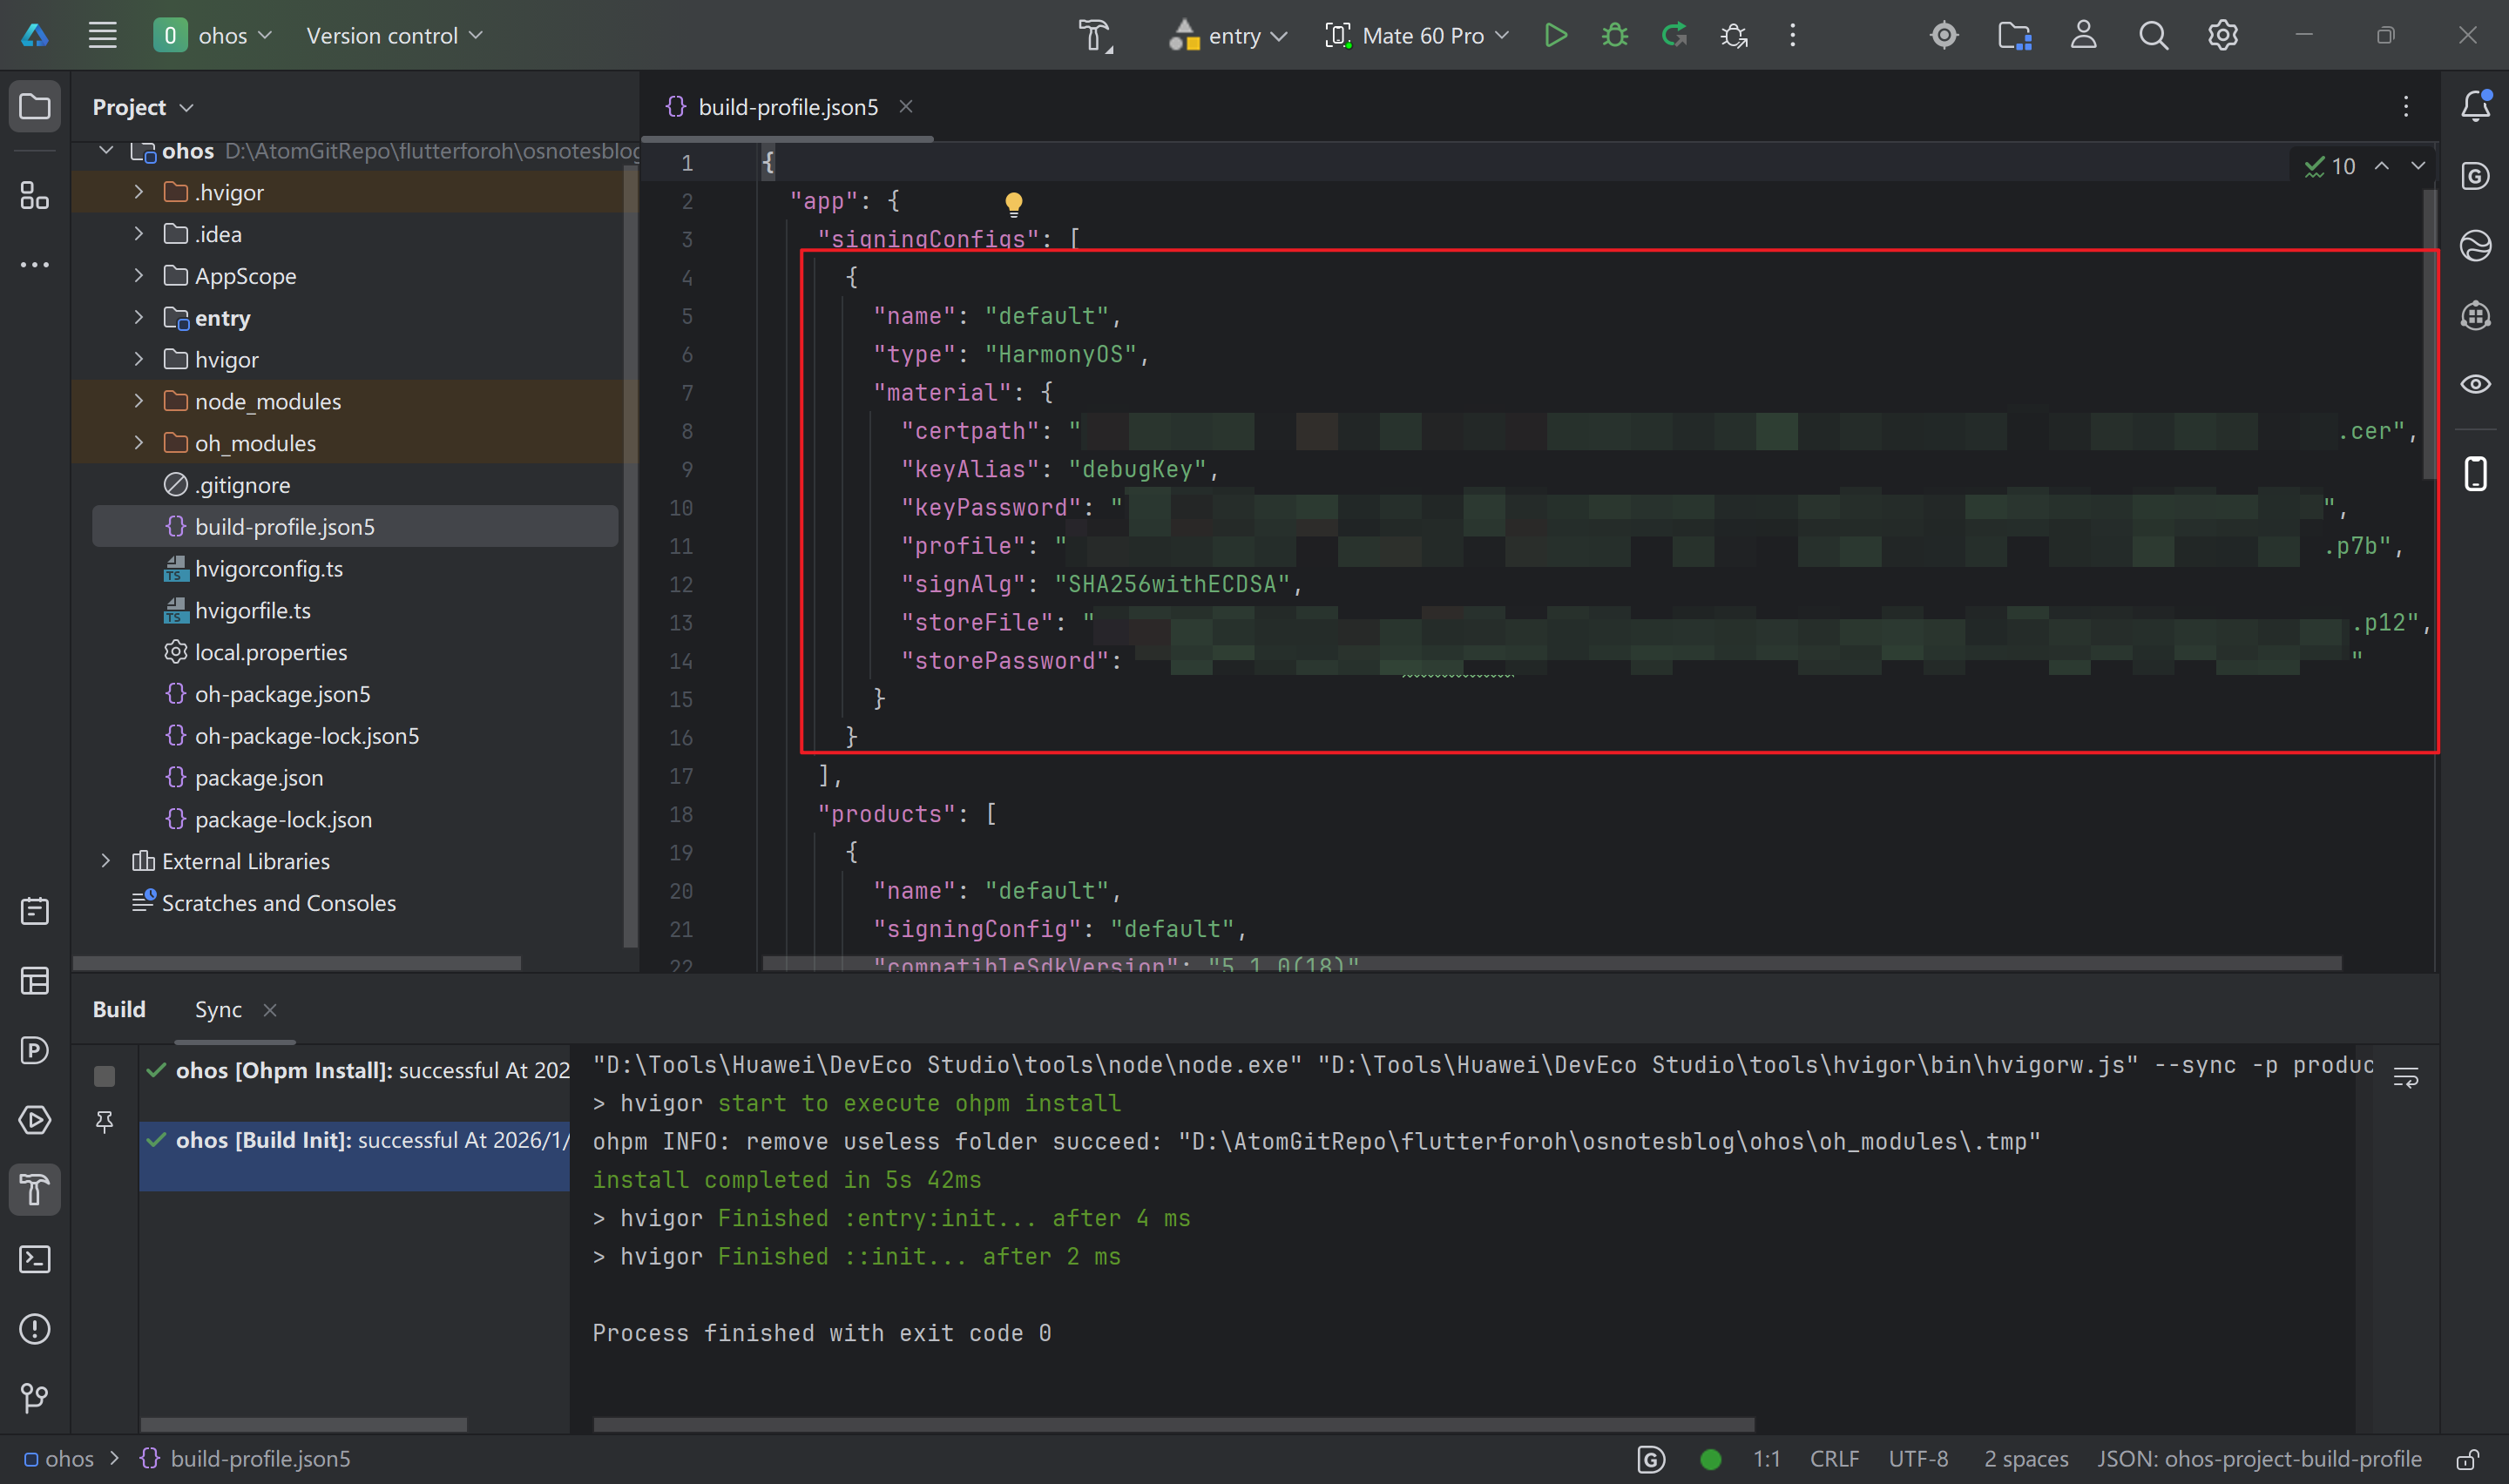The width and height of the screenshot is (2509, 1484).
Task: Open the Settings gear icon
Action: (x=2222, y=36)
